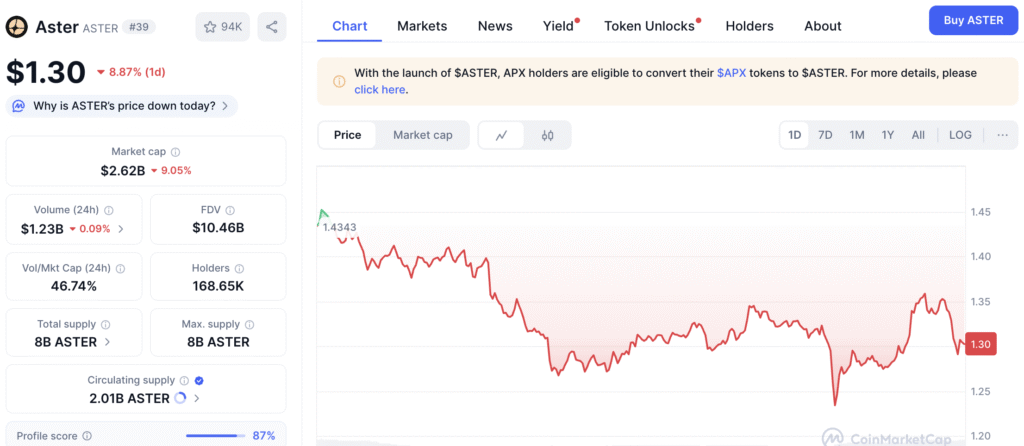
Task: Expand the Volume (24h) details chevron
Action: [x=121, y=229]
